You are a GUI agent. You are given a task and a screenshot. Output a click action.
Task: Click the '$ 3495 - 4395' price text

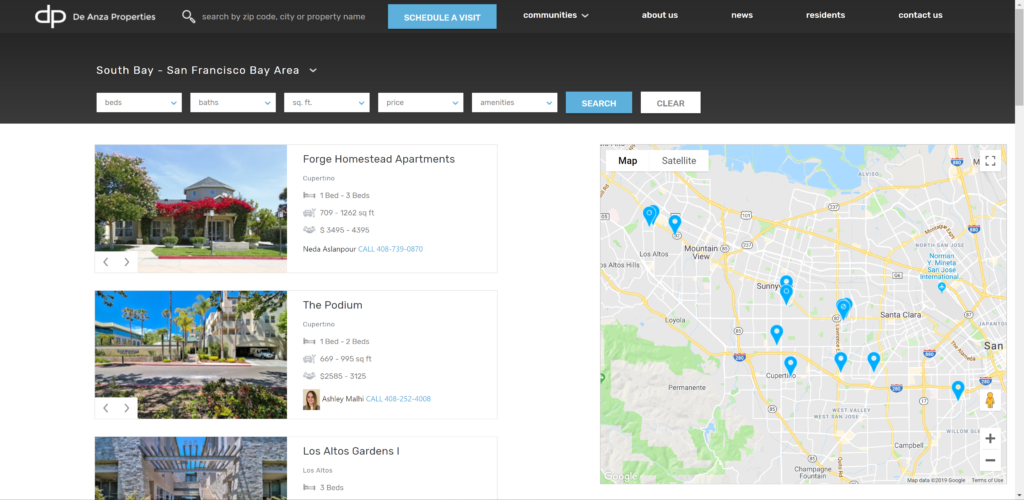coord(345,230)
